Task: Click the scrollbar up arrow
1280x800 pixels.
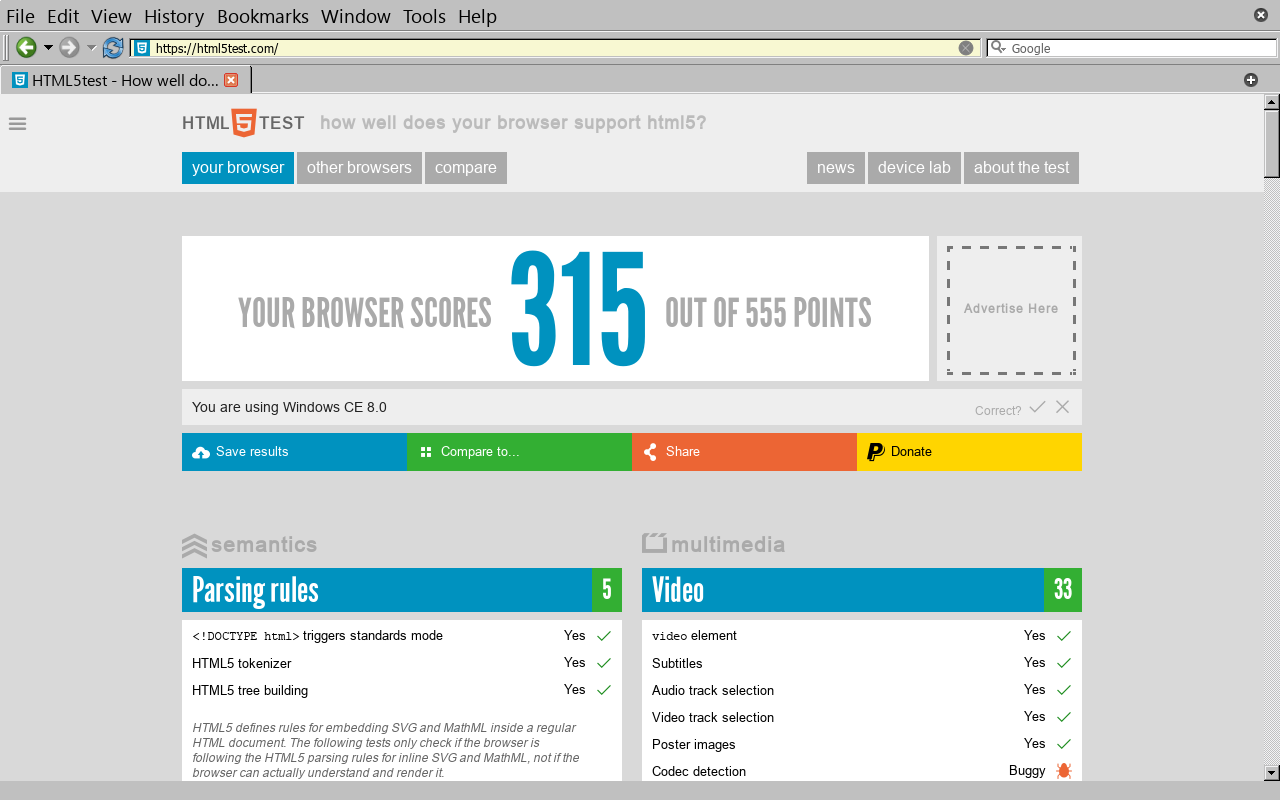Action: (x=1272, y=102)
